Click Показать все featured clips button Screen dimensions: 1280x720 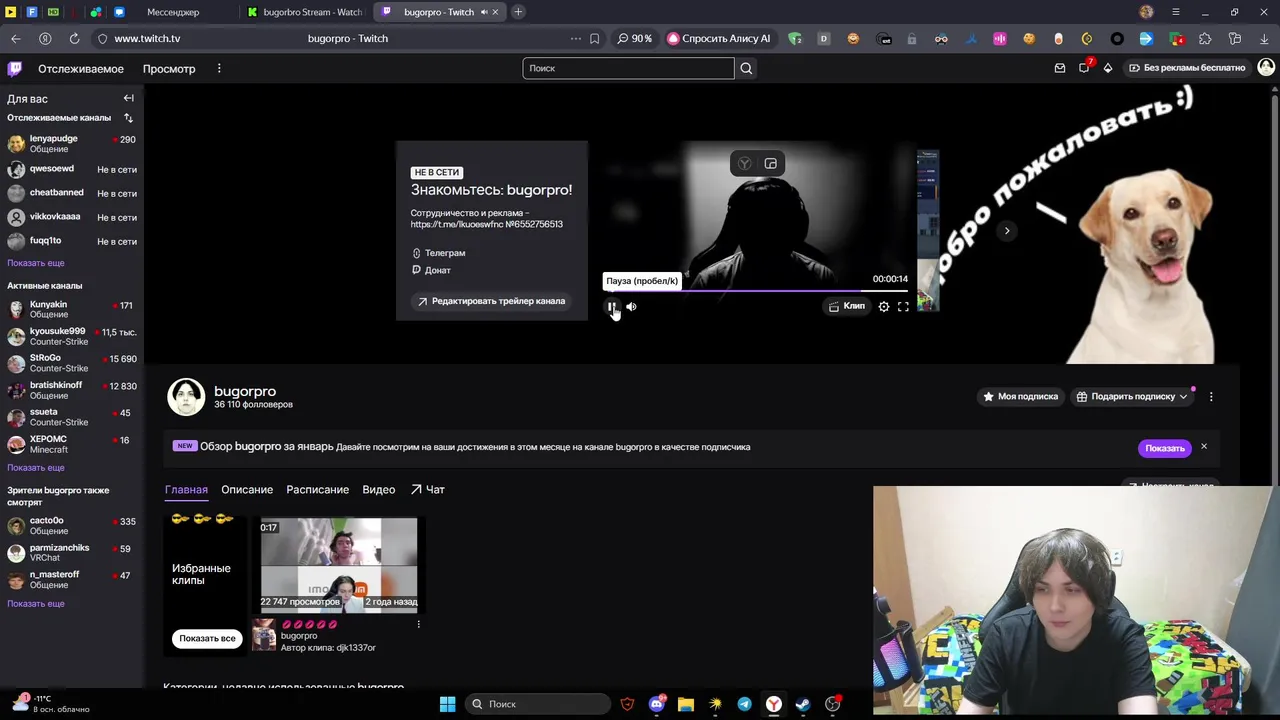208,638
